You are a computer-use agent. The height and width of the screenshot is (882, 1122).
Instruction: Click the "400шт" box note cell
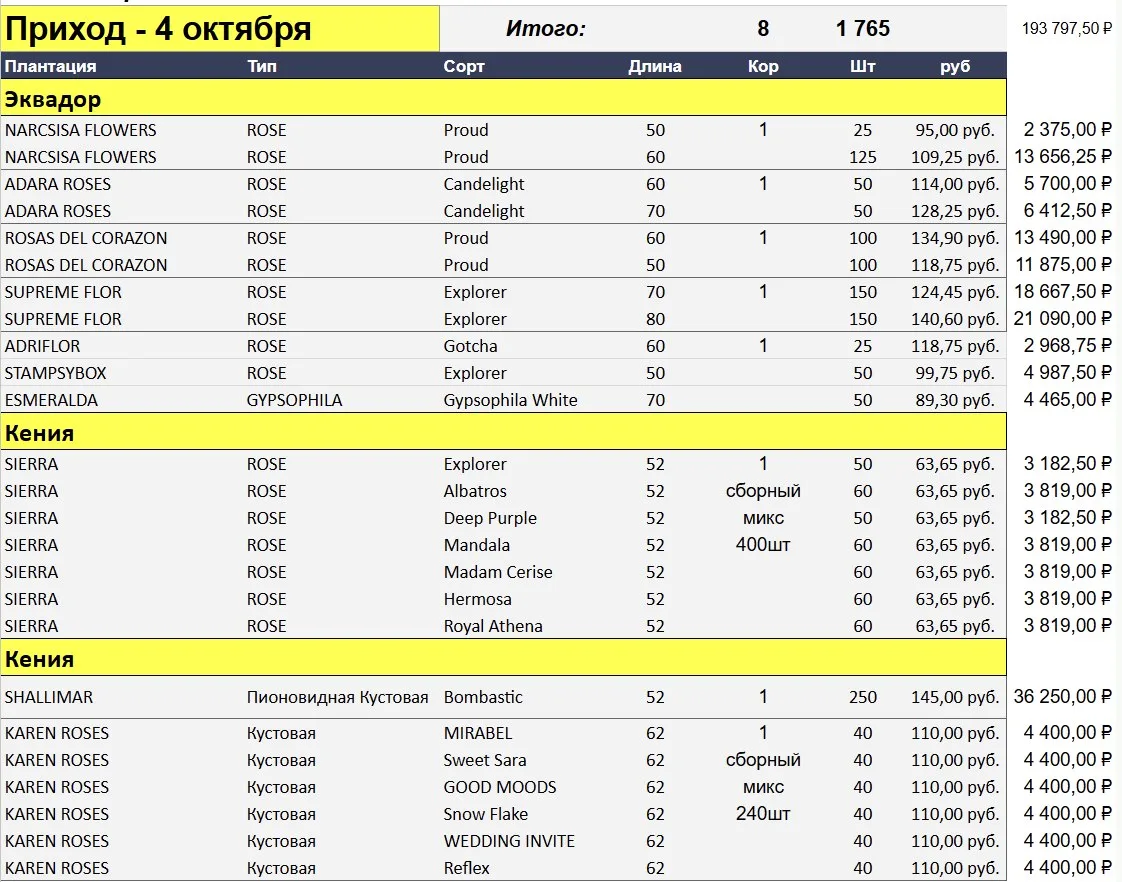coord(763,545)
